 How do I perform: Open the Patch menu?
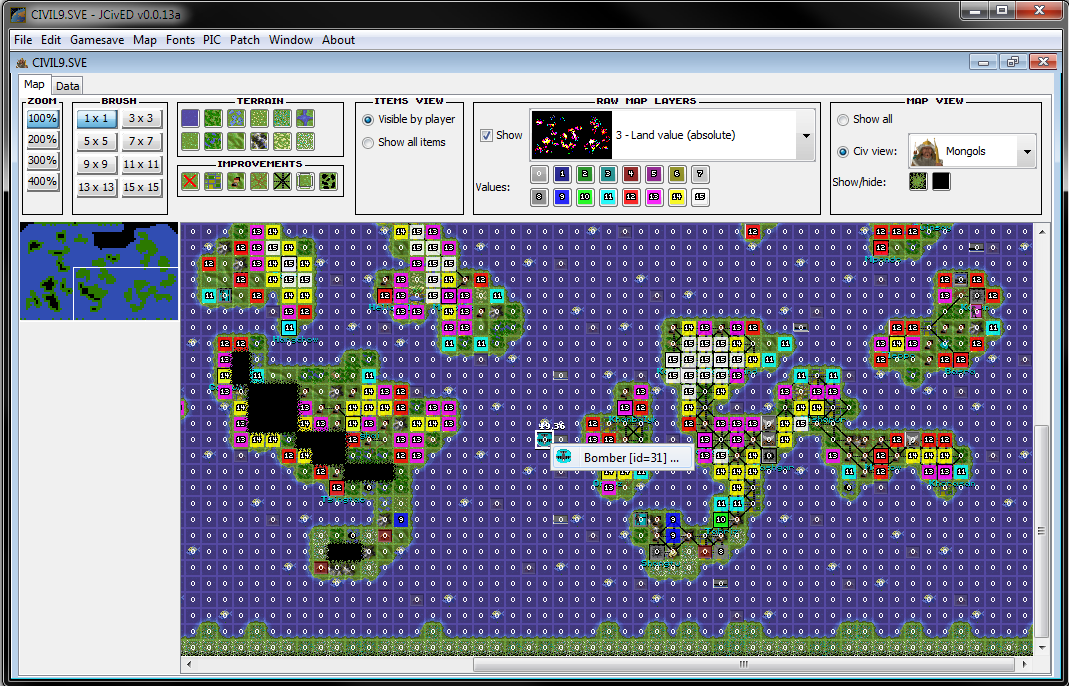point(245,40)
